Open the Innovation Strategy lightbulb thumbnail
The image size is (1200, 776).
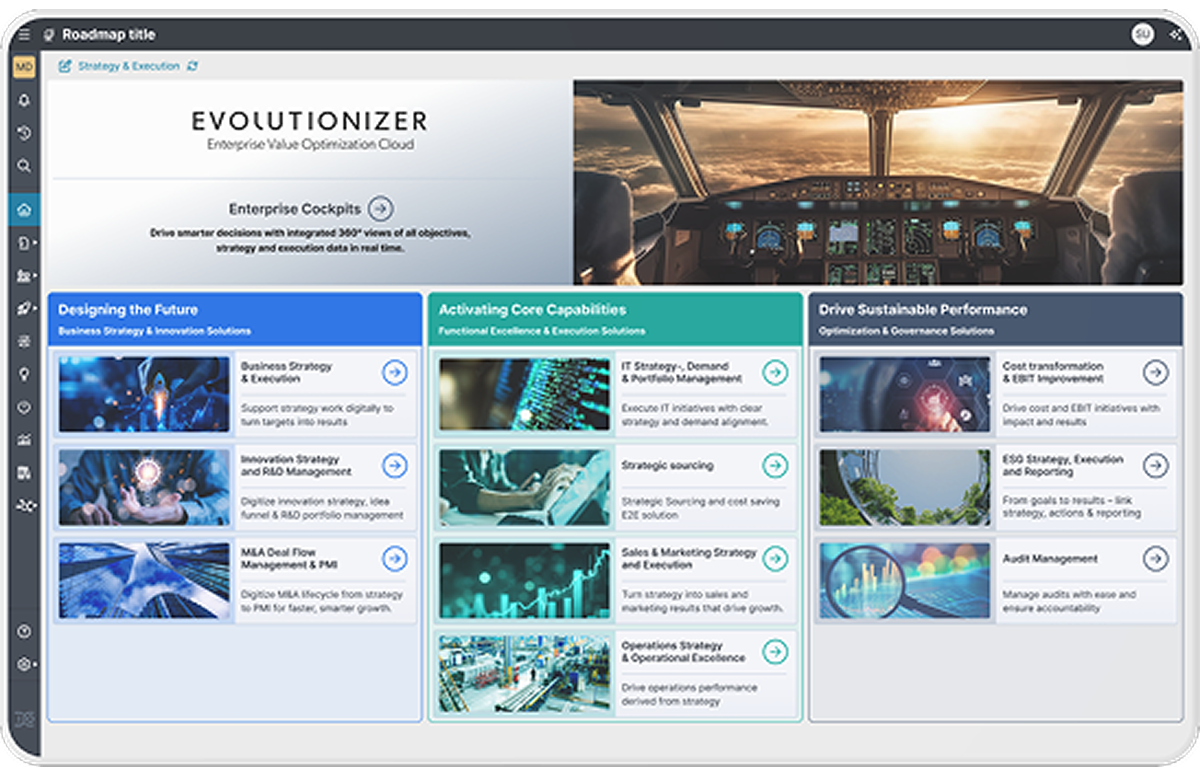(x=144, y=487)
